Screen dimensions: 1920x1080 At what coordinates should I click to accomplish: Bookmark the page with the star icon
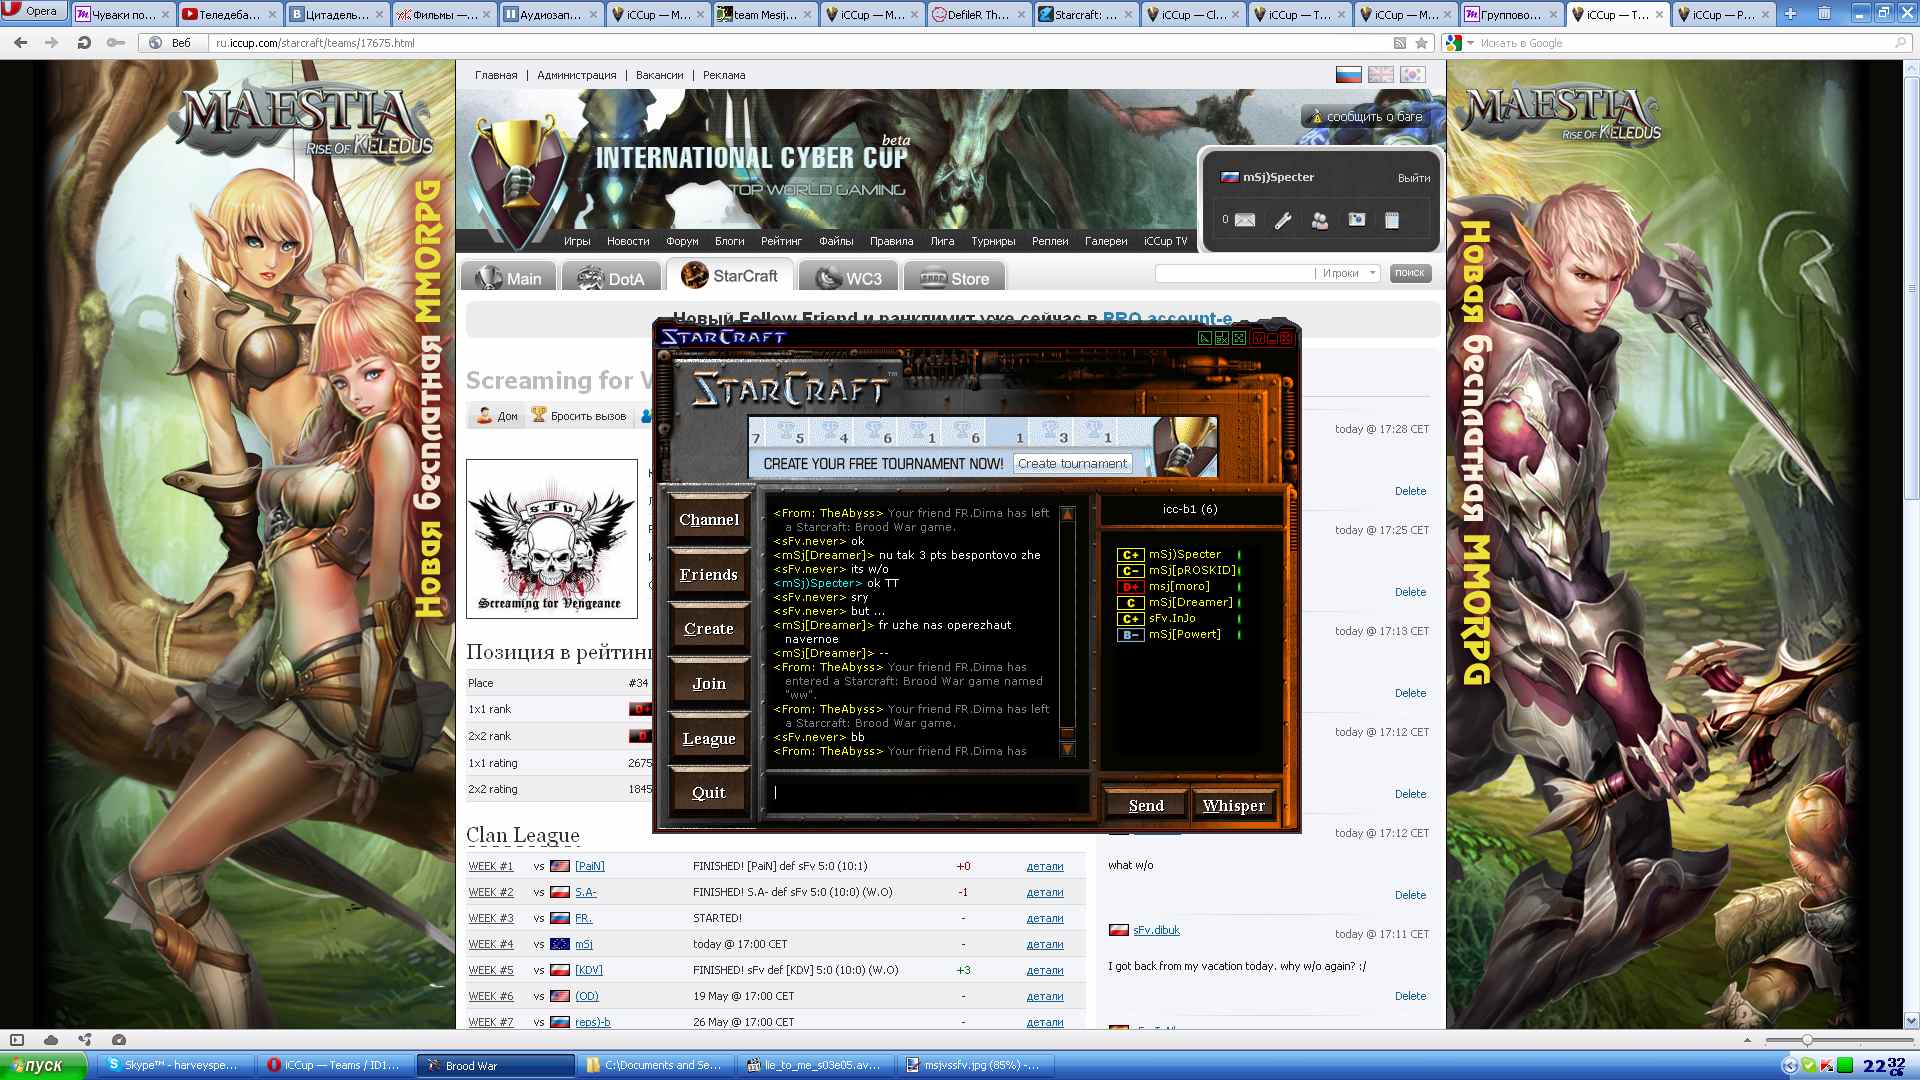(1421, 43)
